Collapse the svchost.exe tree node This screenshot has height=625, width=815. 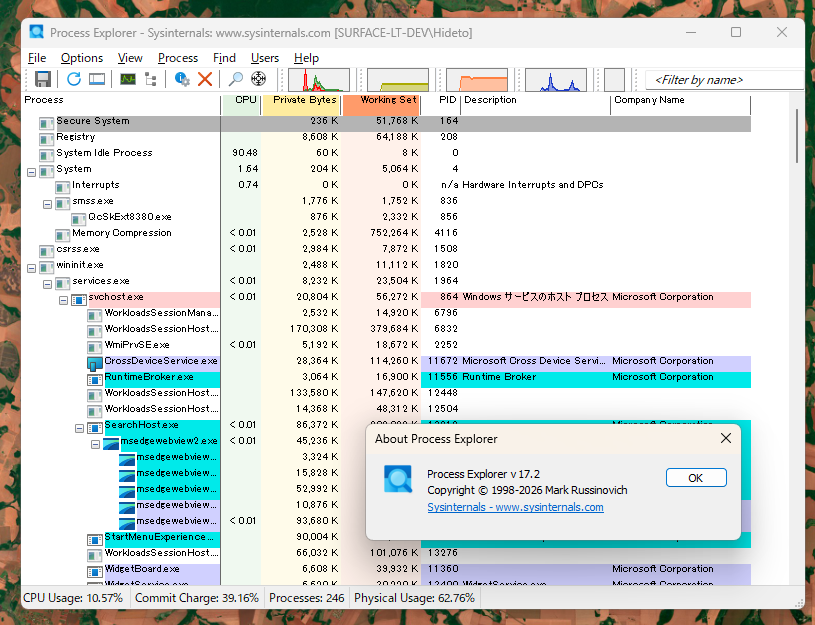(63, 301)
